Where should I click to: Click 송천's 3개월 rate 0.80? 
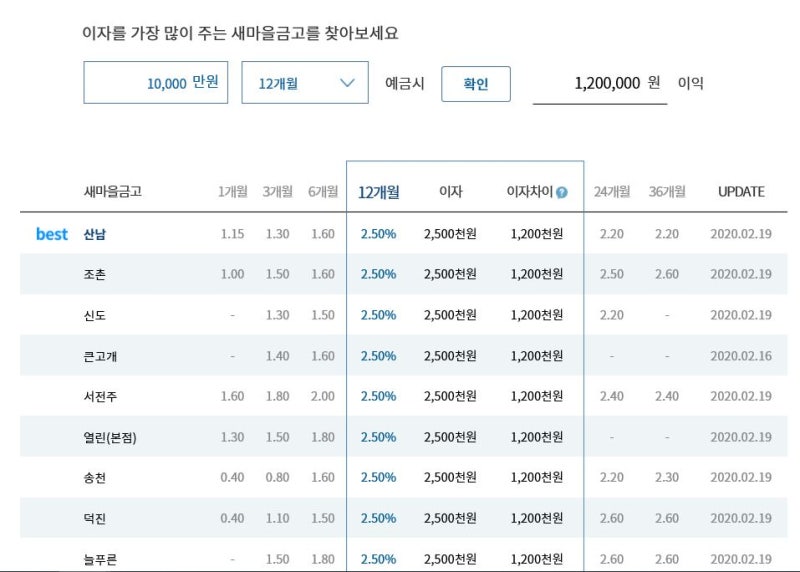pos(278,478)
